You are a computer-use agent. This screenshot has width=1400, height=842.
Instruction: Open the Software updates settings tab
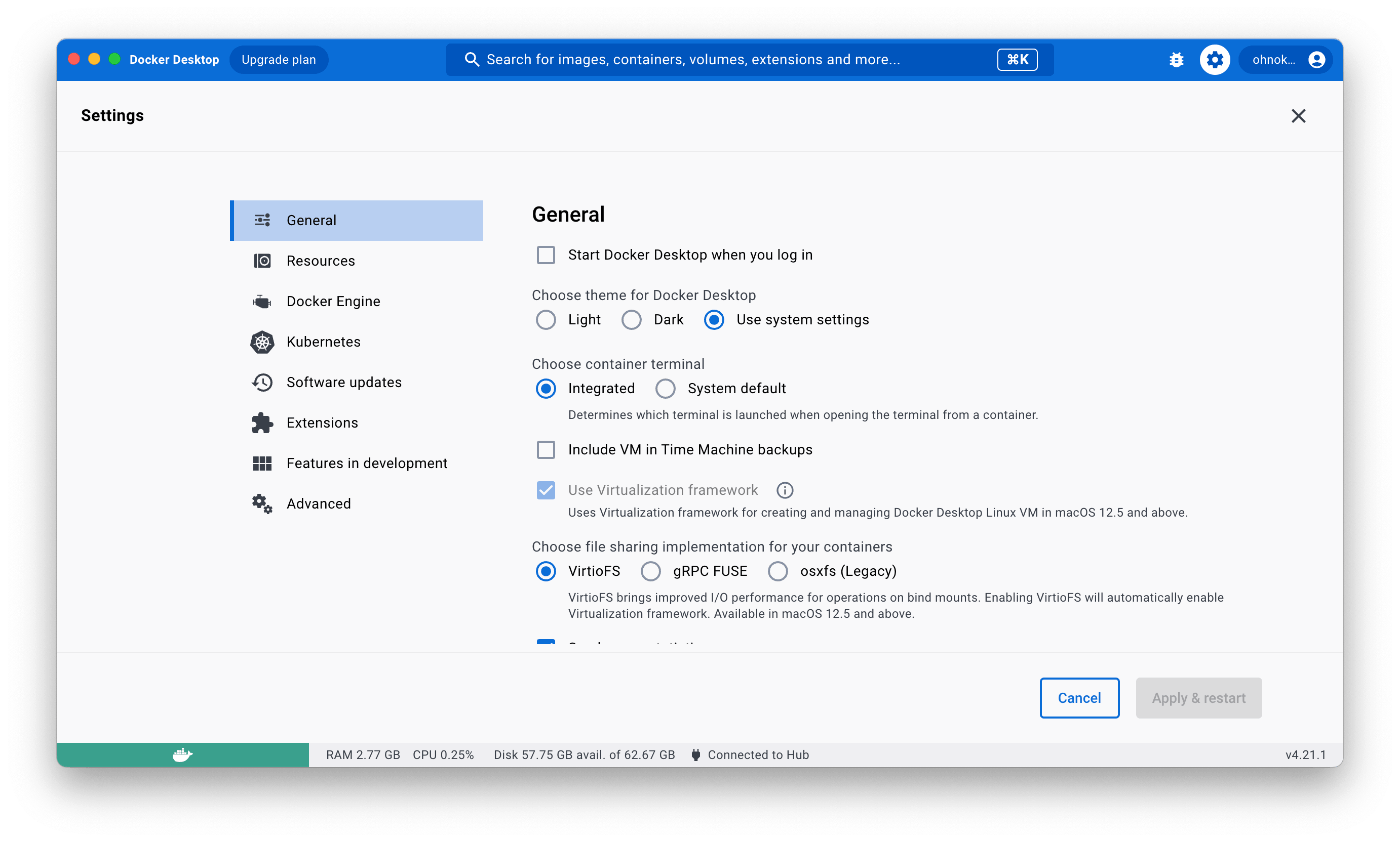tap(356, 382)
